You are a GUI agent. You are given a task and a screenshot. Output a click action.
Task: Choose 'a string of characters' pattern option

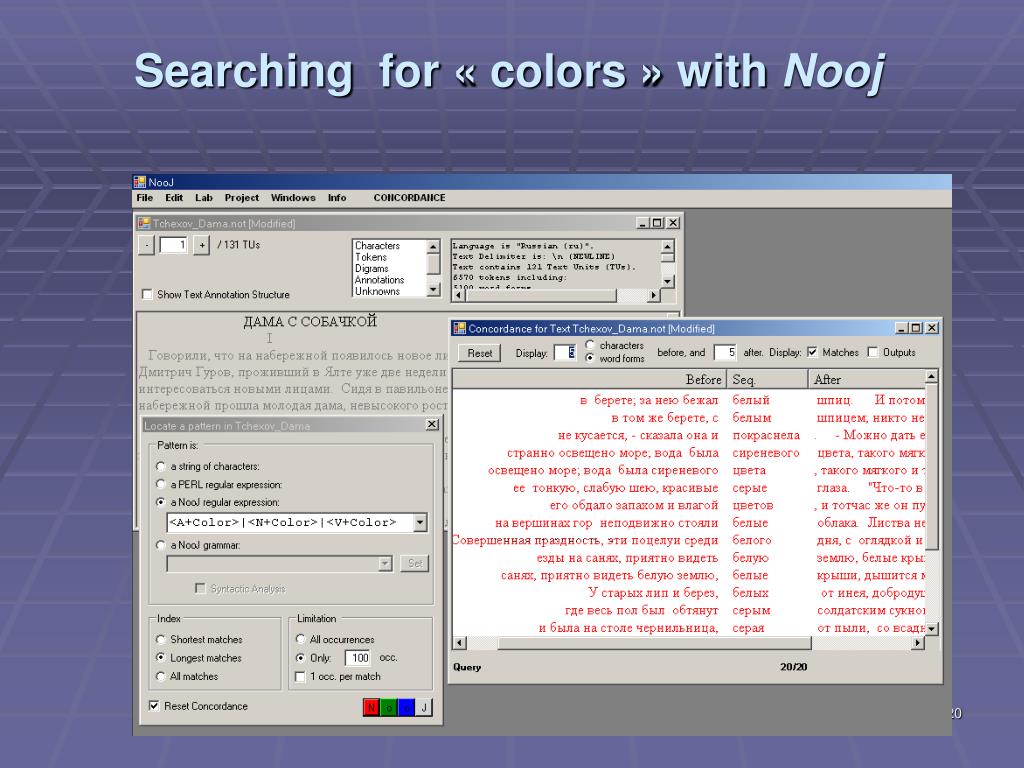pyautogui.click(x=161, y=466)
